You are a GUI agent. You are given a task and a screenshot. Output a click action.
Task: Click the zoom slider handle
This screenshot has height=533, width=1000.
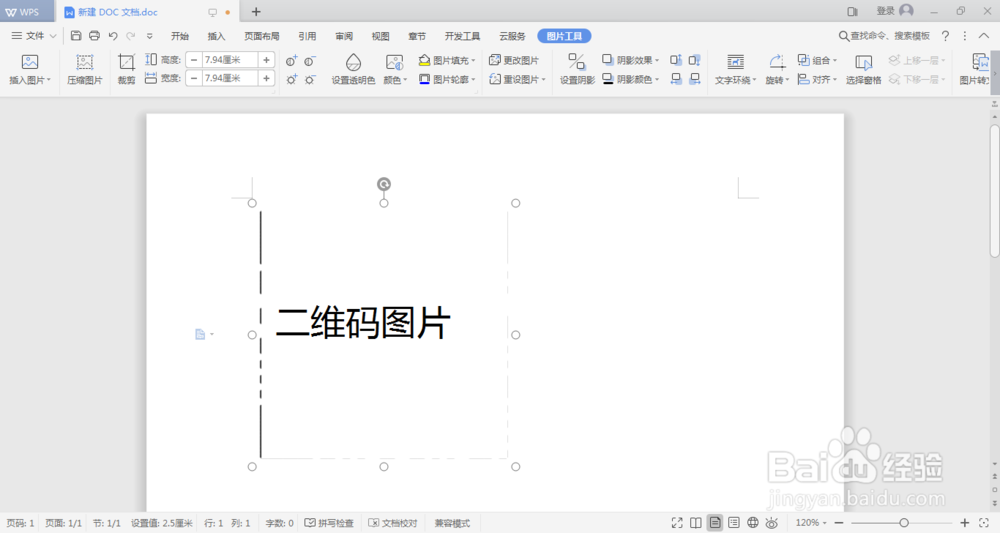[x=904, y=523]
